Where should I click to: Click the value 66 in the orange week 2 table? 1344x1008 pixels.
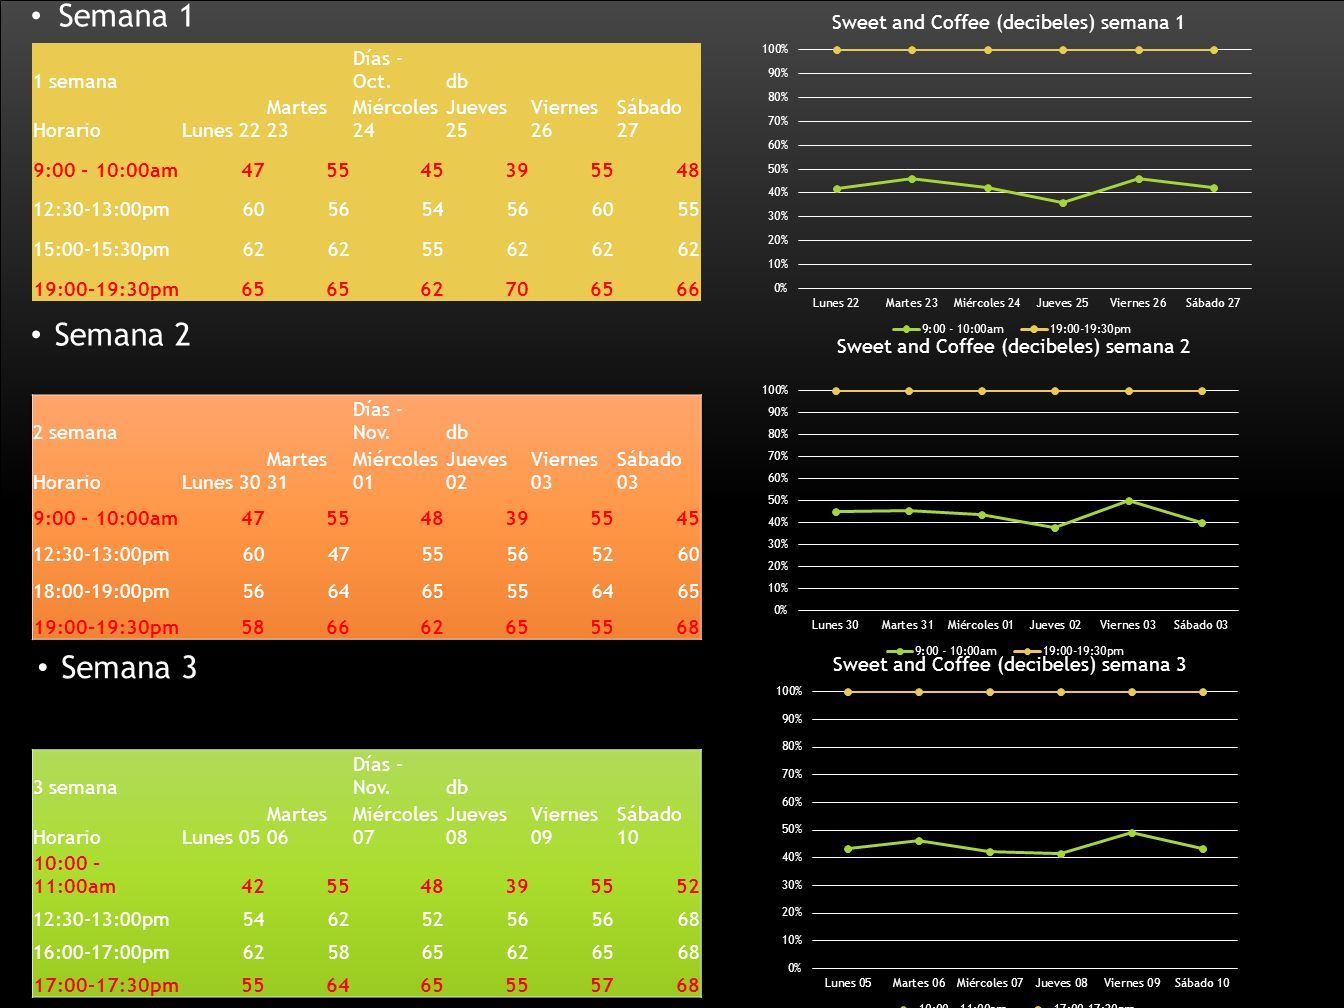[338, 627]
